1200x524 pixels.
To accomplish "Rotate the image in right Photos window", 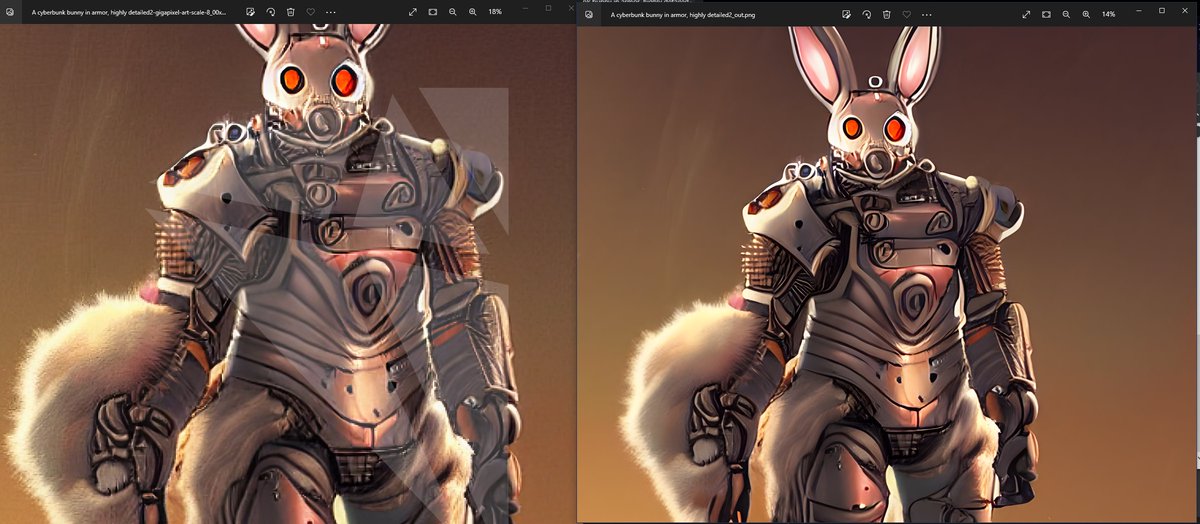I will tap(866, 14).
